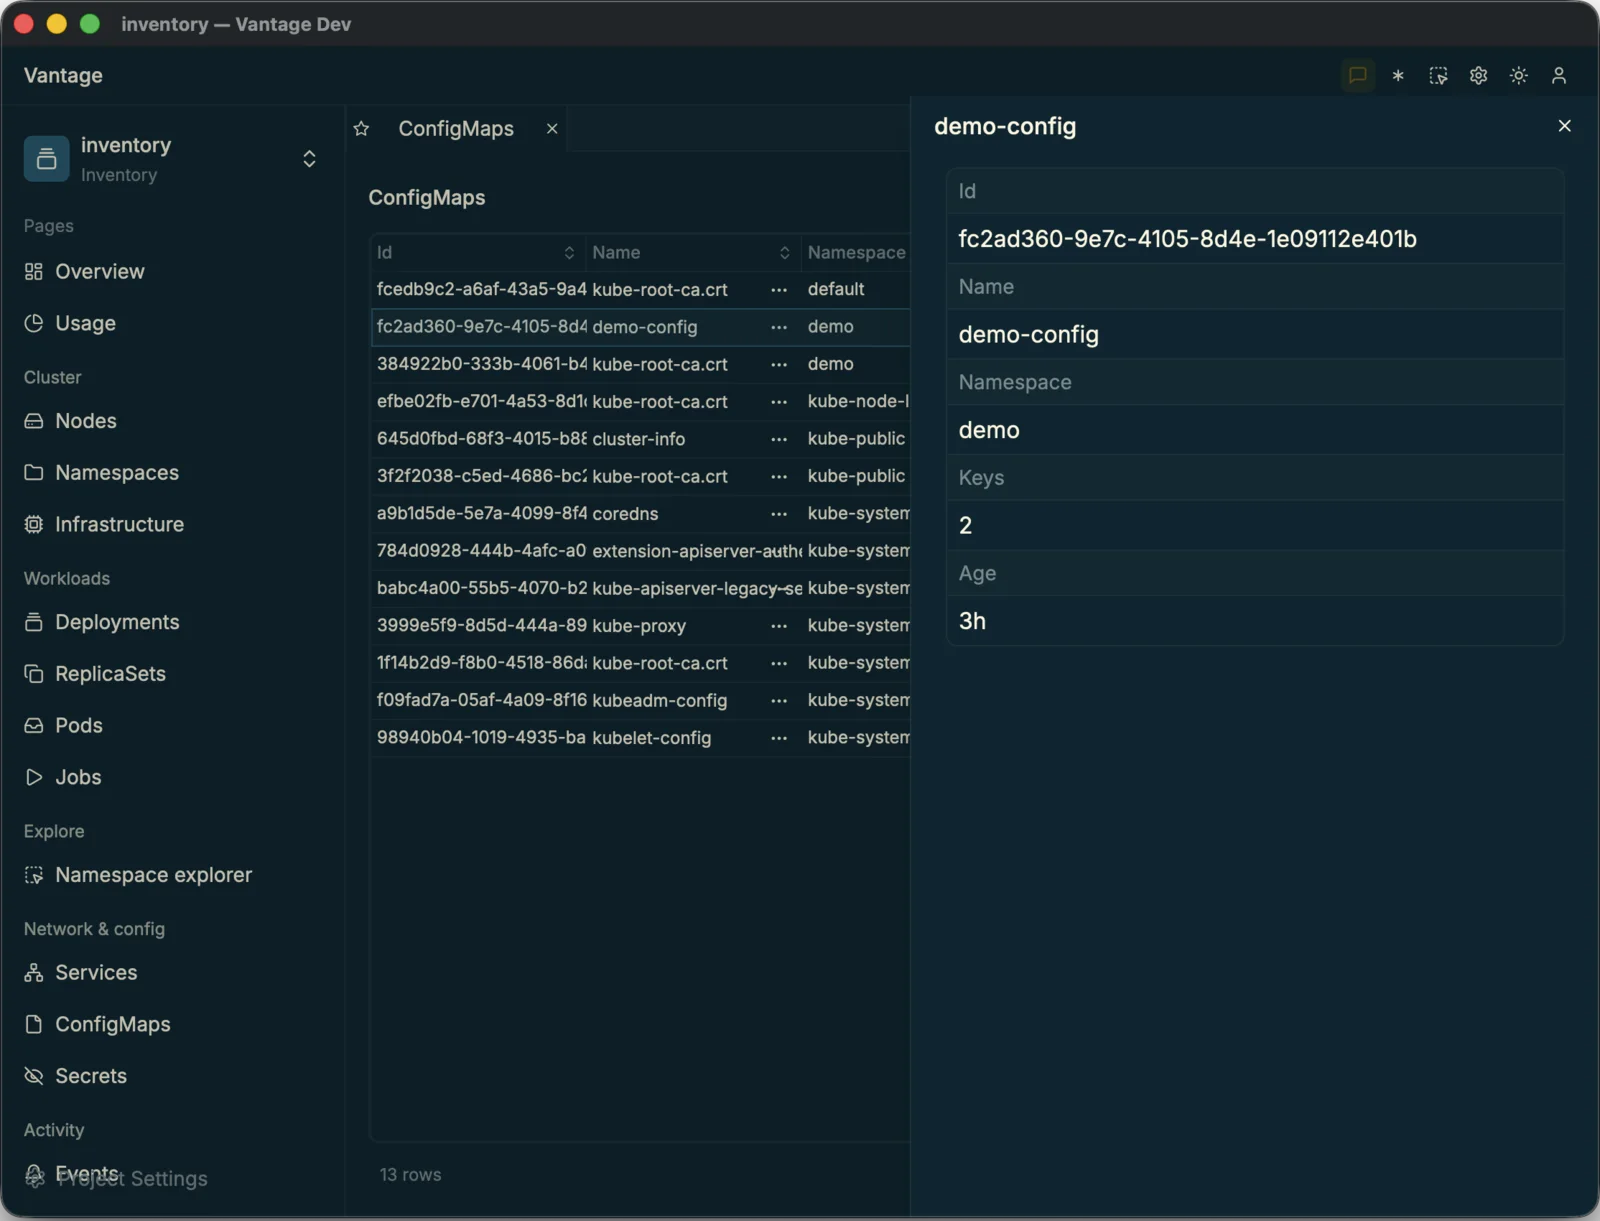Viewport: 1600px width, 1221px height.
Task: Click the Overview grid icon
Action: [x=34, y=272]
